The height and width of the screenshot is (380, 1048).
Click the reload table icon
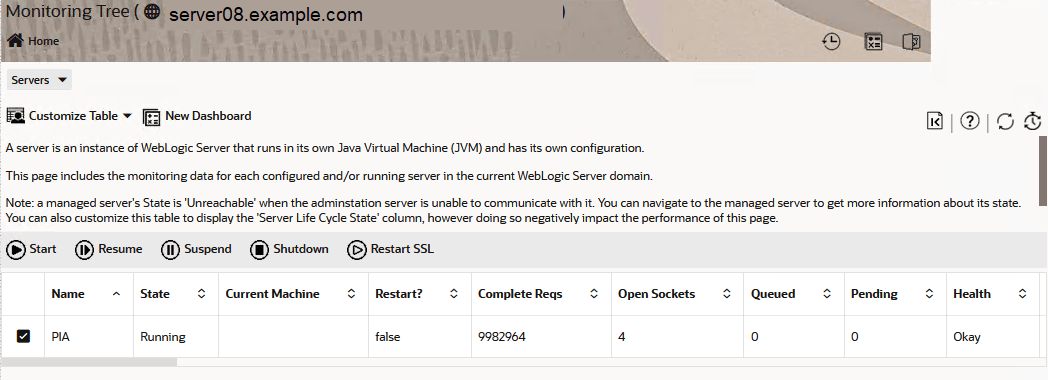pyautogui.click(x=1005, y=121)
